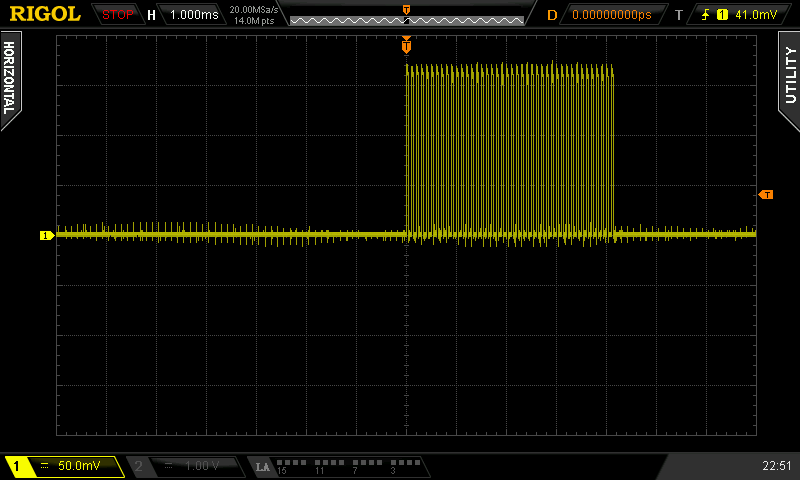Click the H horizontal label
The height and width of the screenshot is (480, 800).
click(x=151, y=15)
